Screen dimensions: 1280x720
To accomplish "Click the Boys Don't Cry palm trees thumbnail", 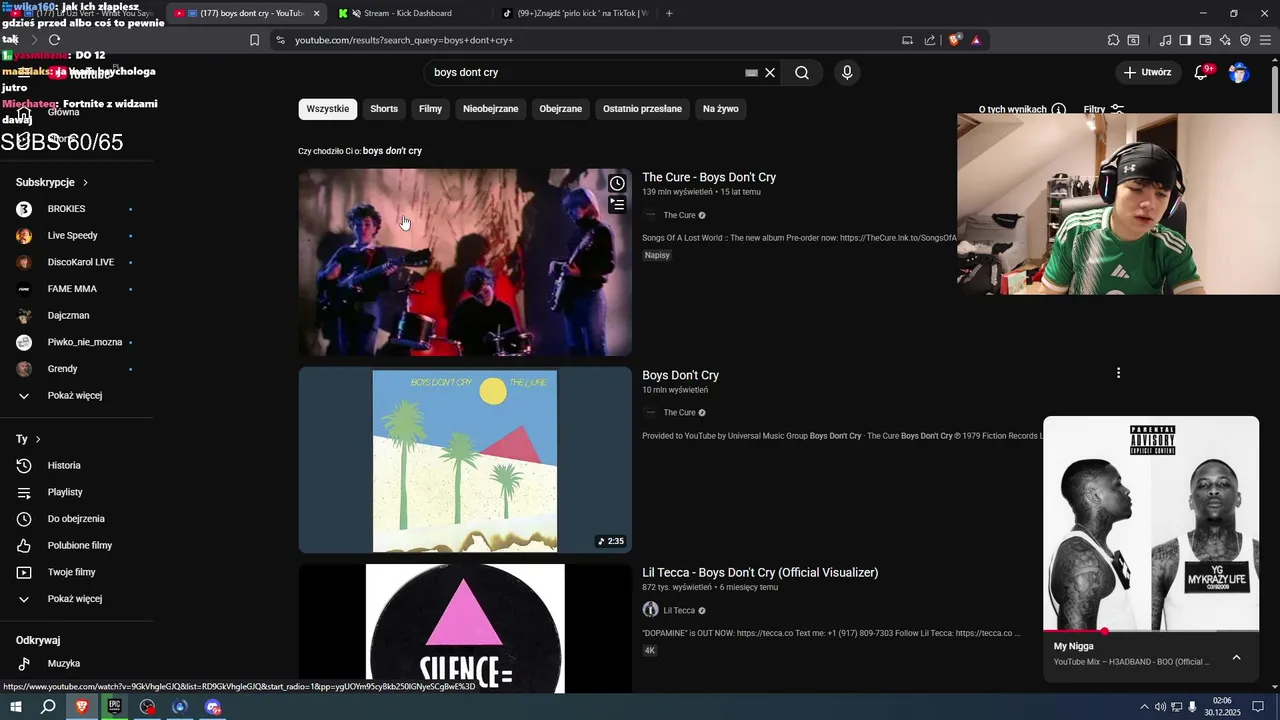I will pyautogui.click(x=465, y=460).
